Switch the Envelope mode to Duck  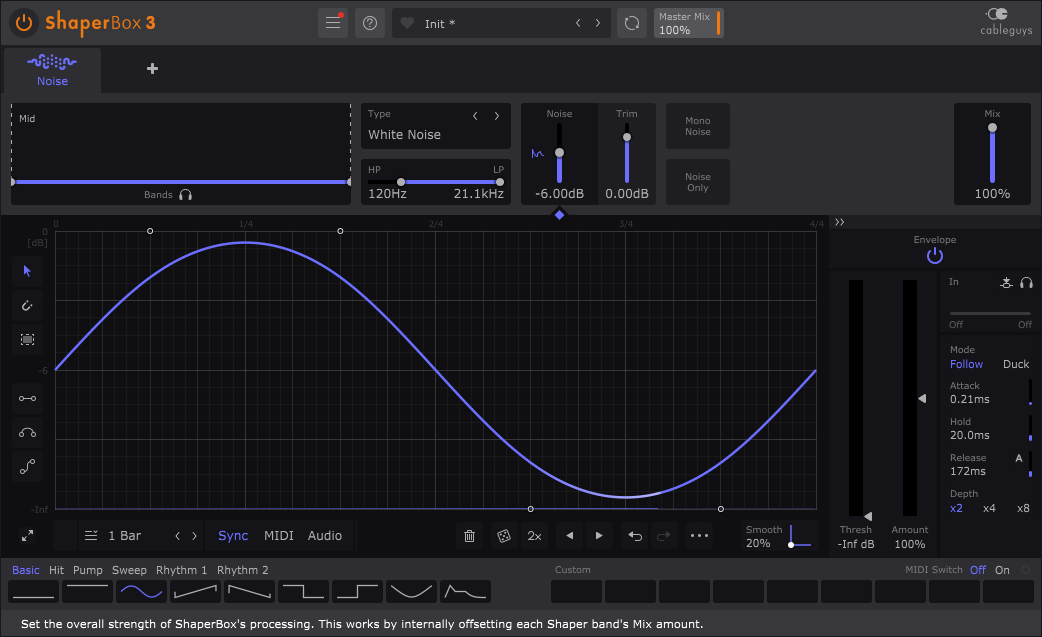(1015, 364)
